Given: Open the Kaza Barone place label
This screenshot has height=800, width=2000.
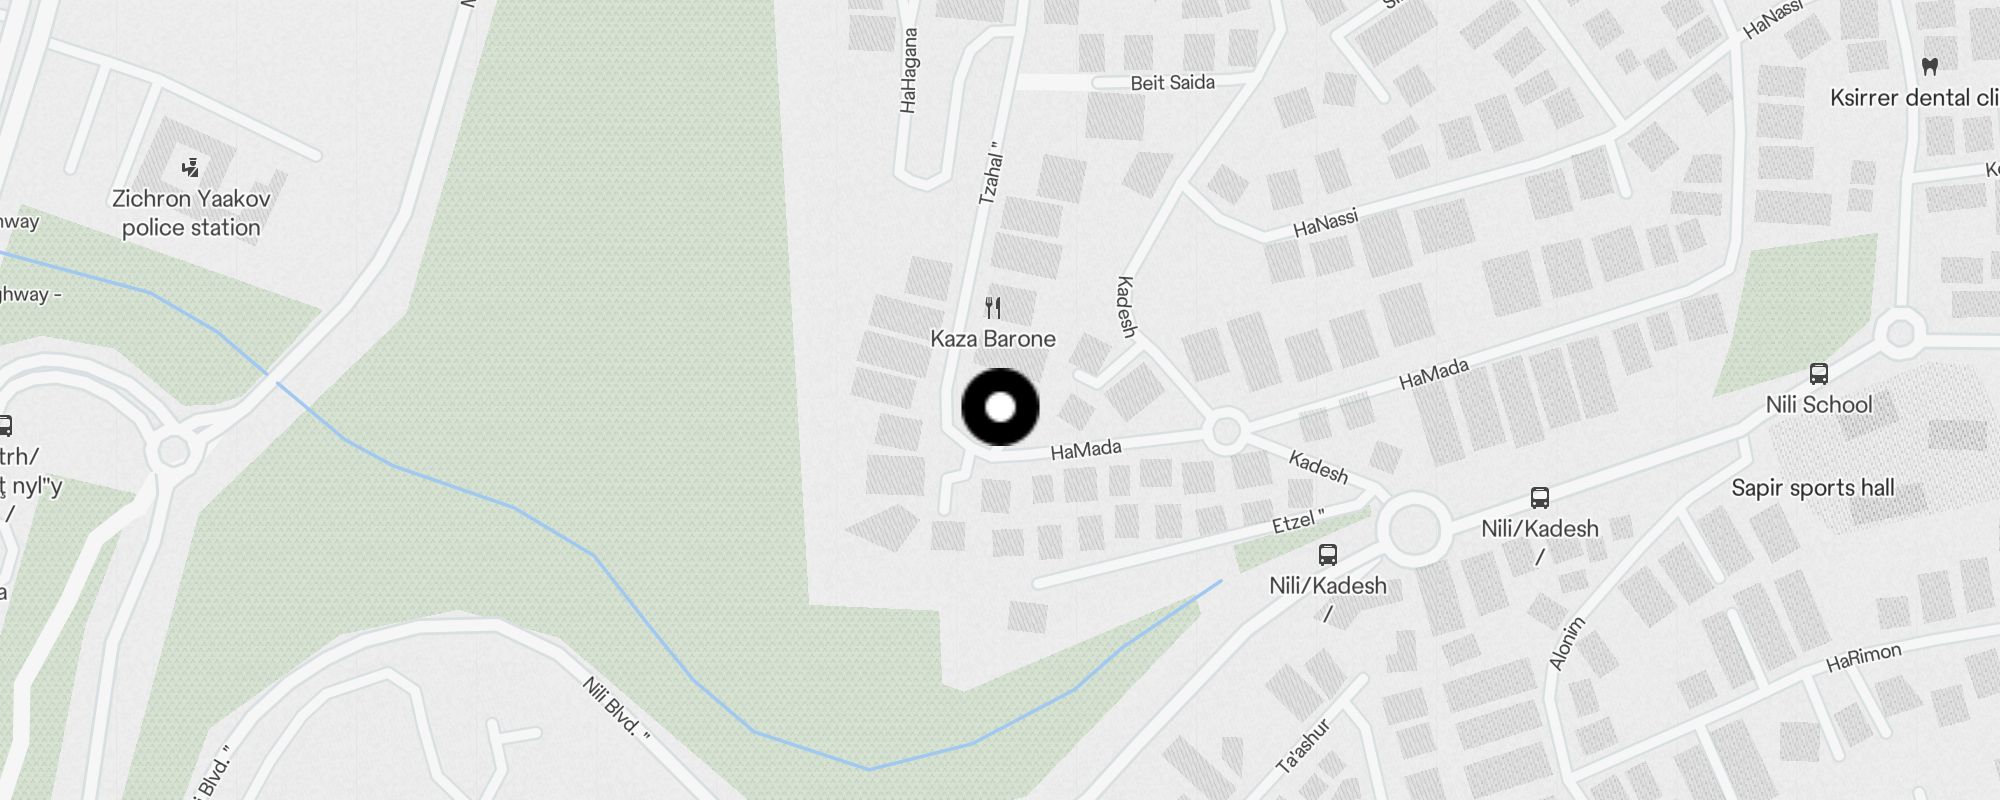Looking at the screenshot, I should pos(993,338).
